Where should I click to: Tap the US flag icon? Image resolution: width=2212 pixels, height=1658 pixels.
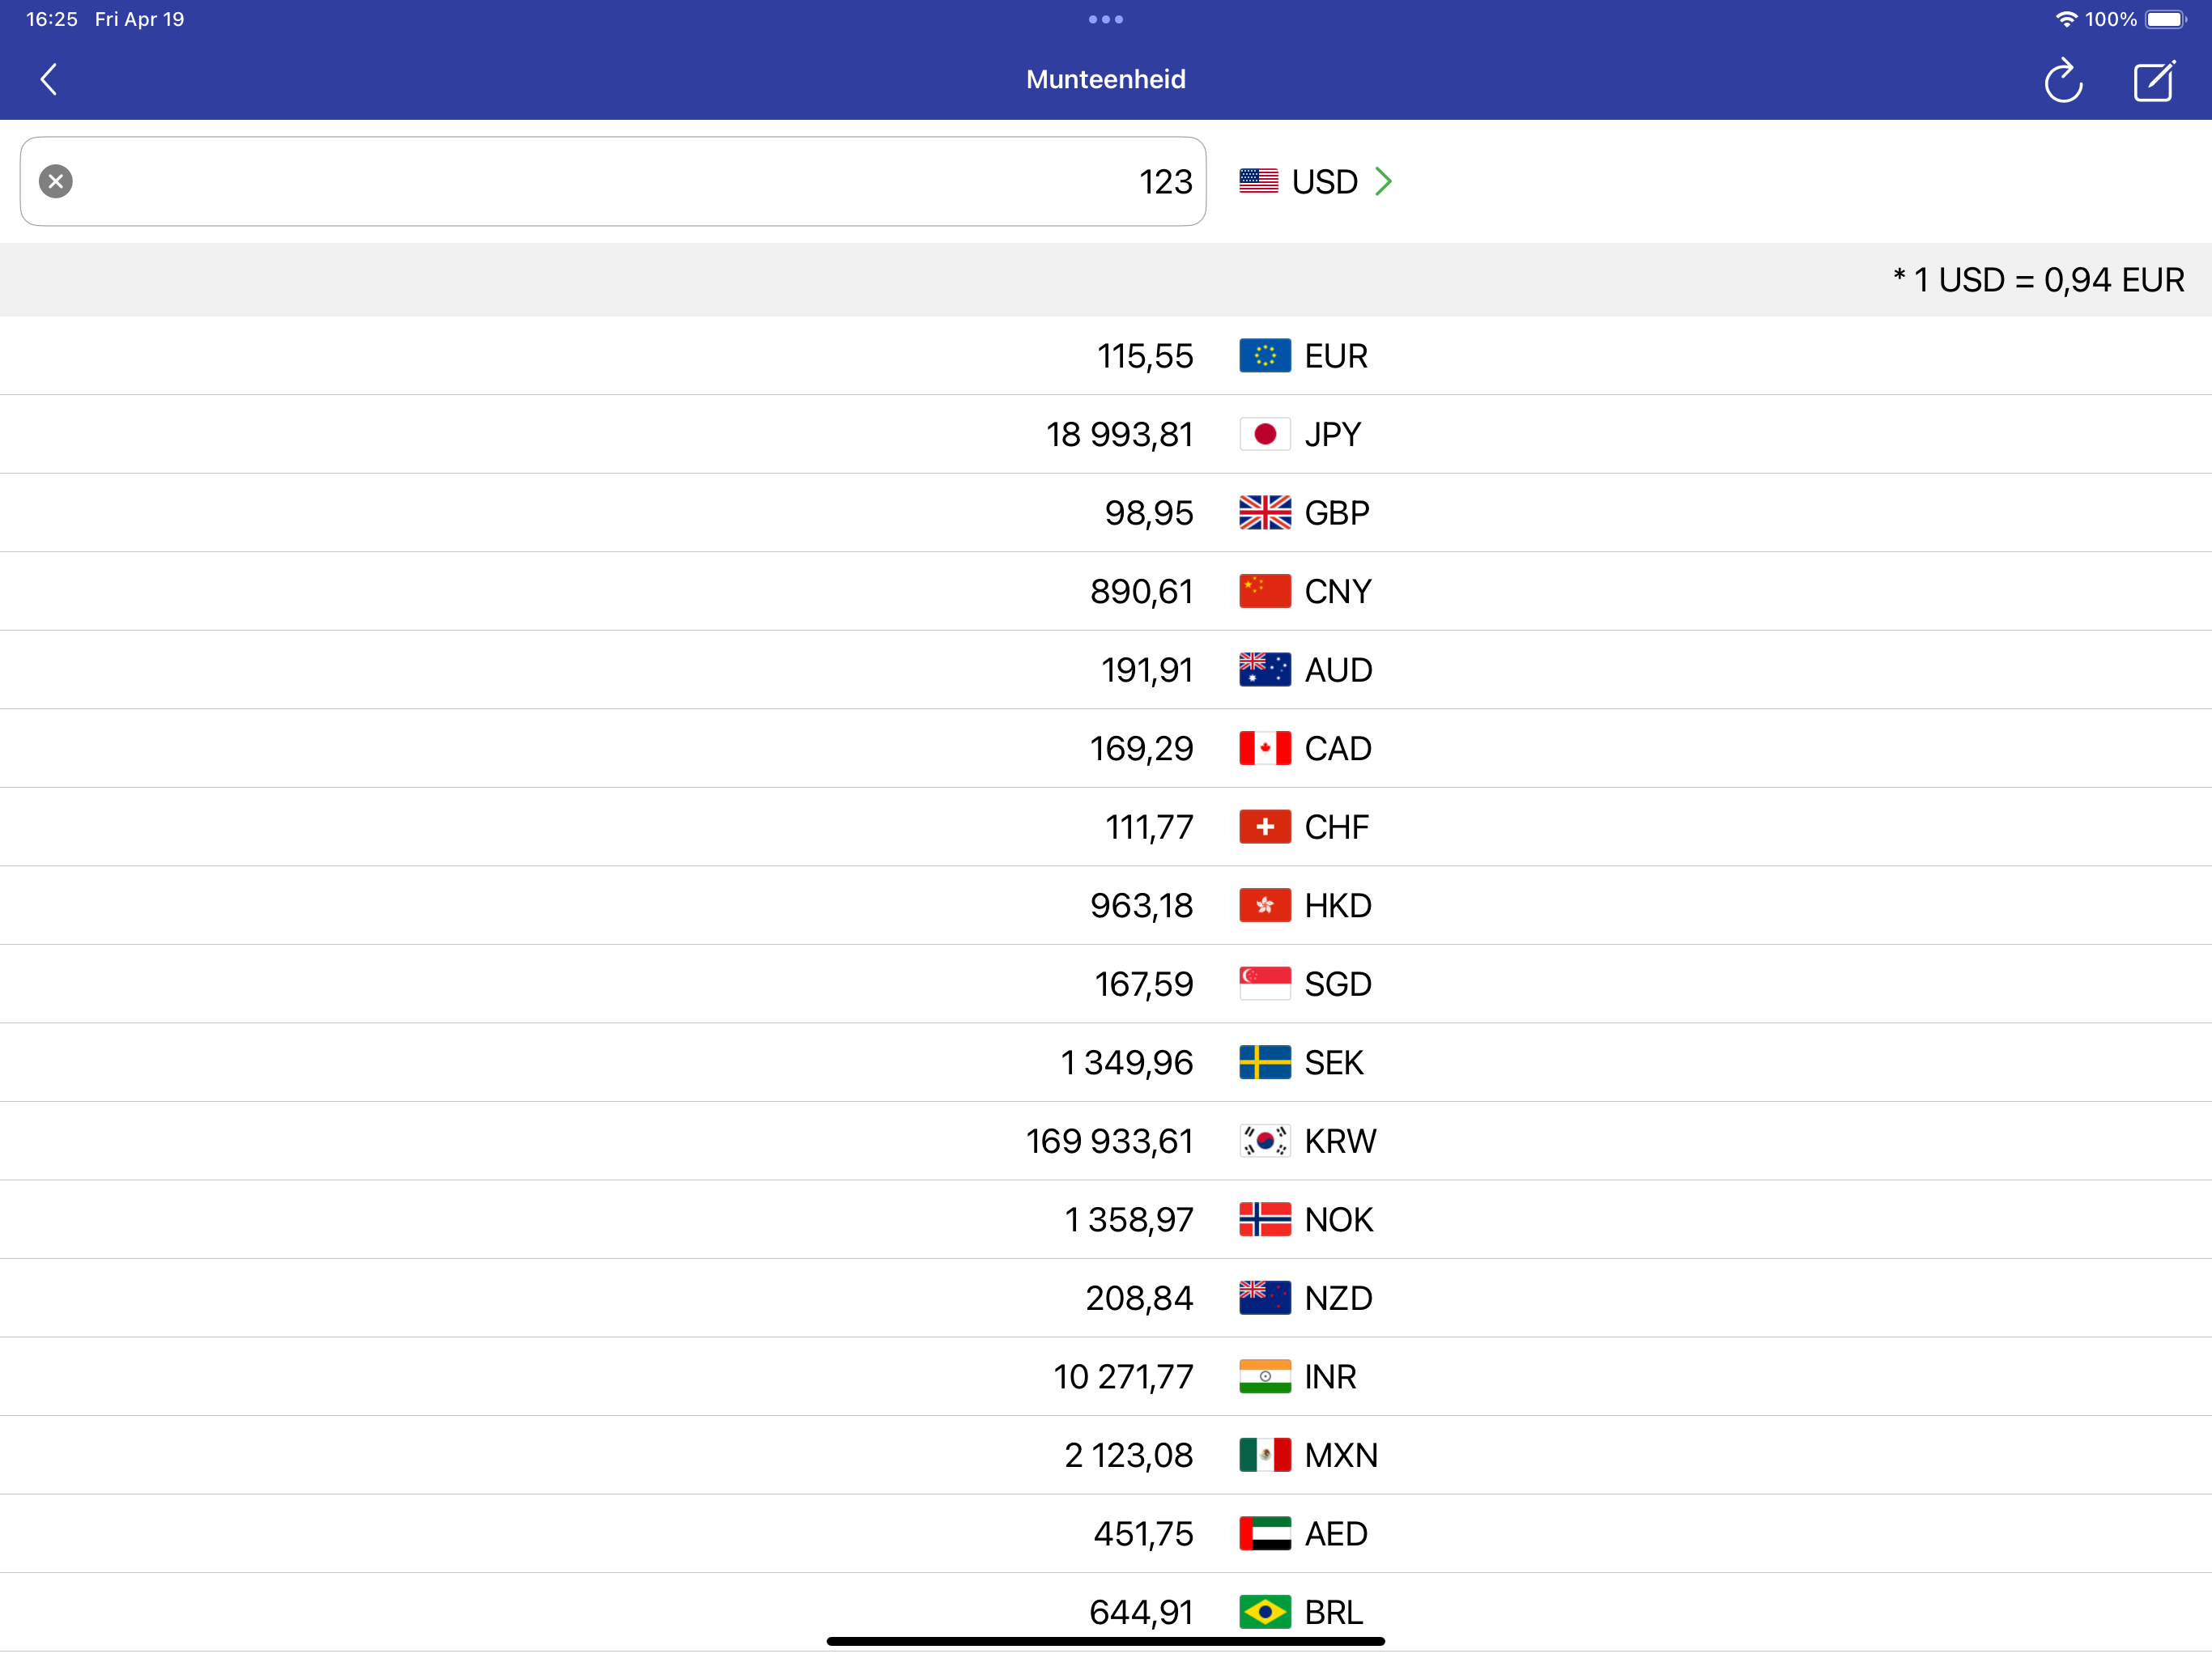1258,181
